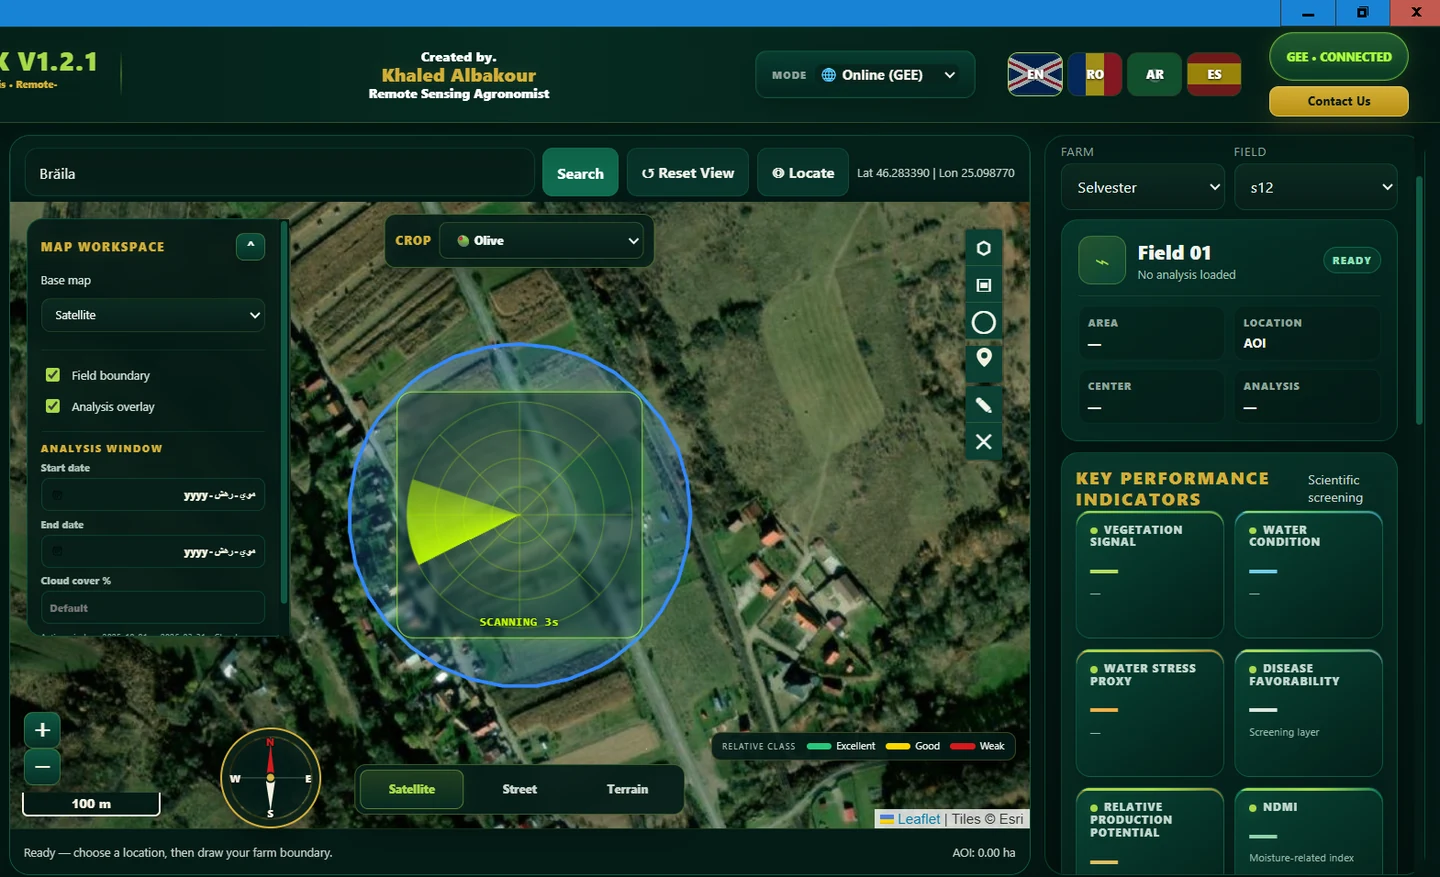Screen dimensions: 1440x877
Task: Click the right sidebar vertical scrollbar
Action: (1419, 300)
